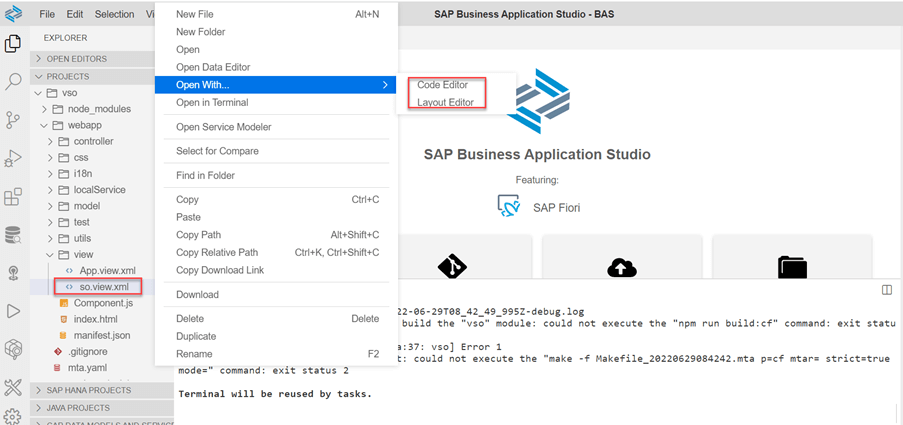This screenshot has width=903, height=425.
Task: Select mta.yaml in the file tree
Action: pos(87,367)
